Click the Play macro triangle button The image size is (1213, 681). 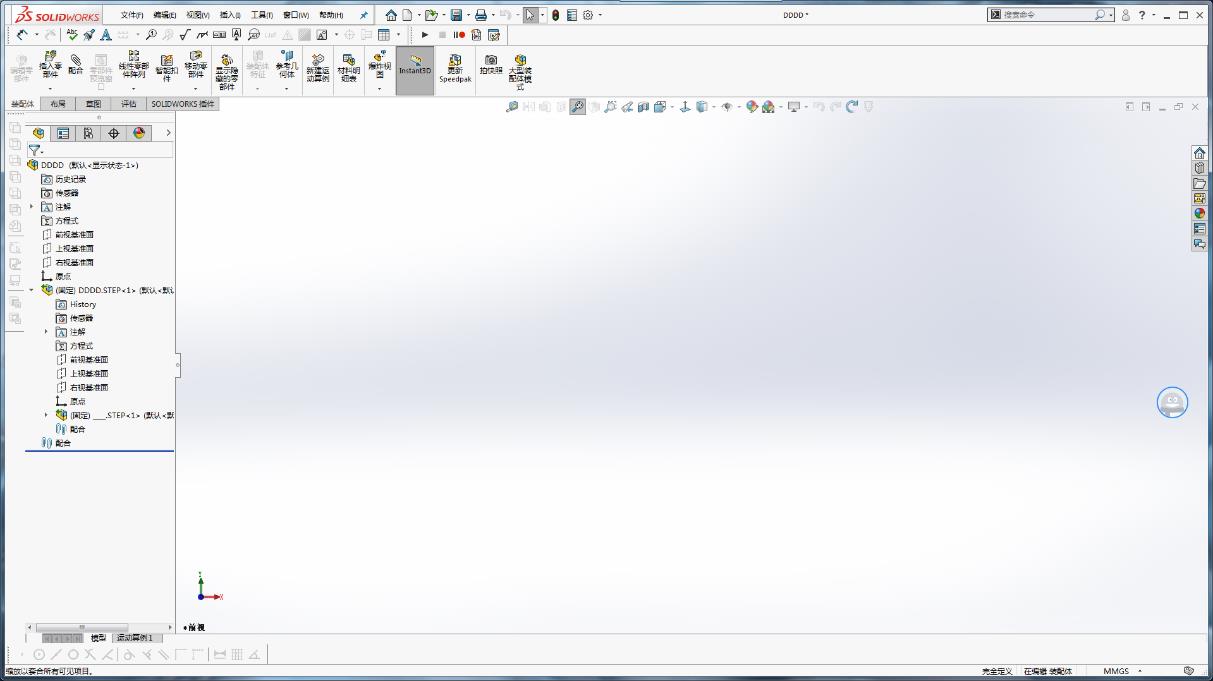click(x=425, y=34)
